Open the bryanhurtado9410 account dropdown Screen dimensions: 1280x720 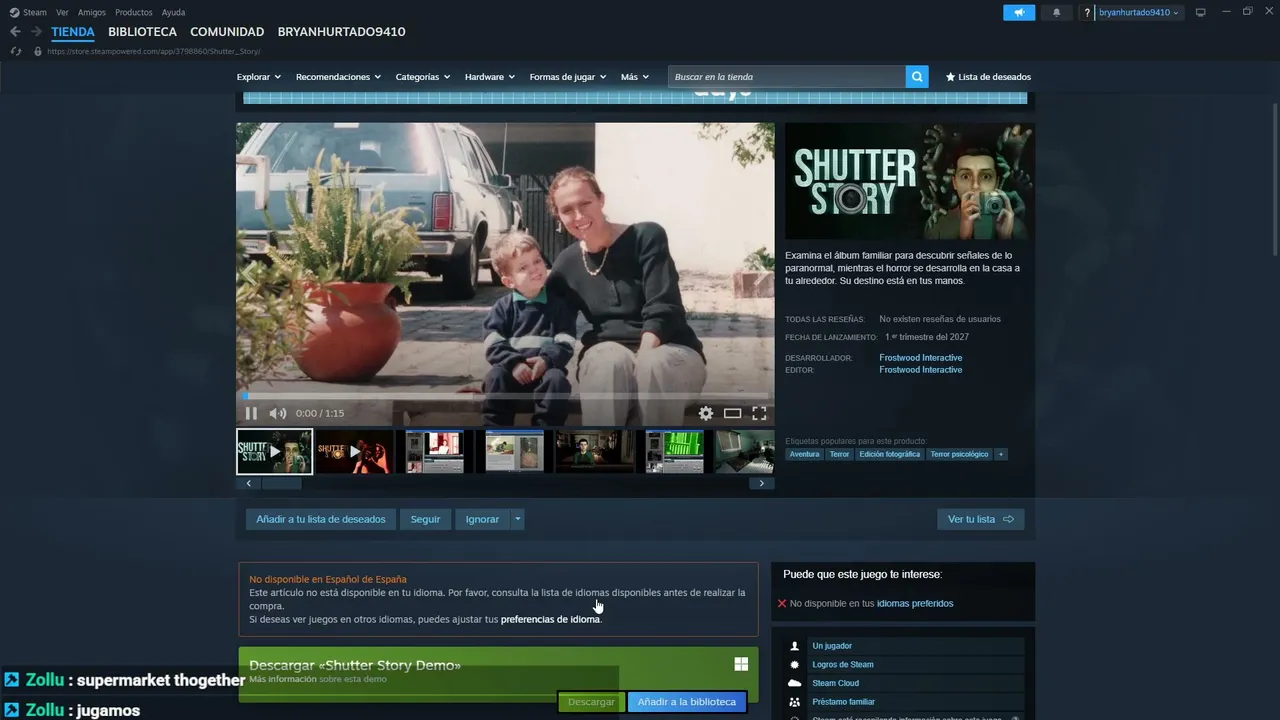(1138, 12)
